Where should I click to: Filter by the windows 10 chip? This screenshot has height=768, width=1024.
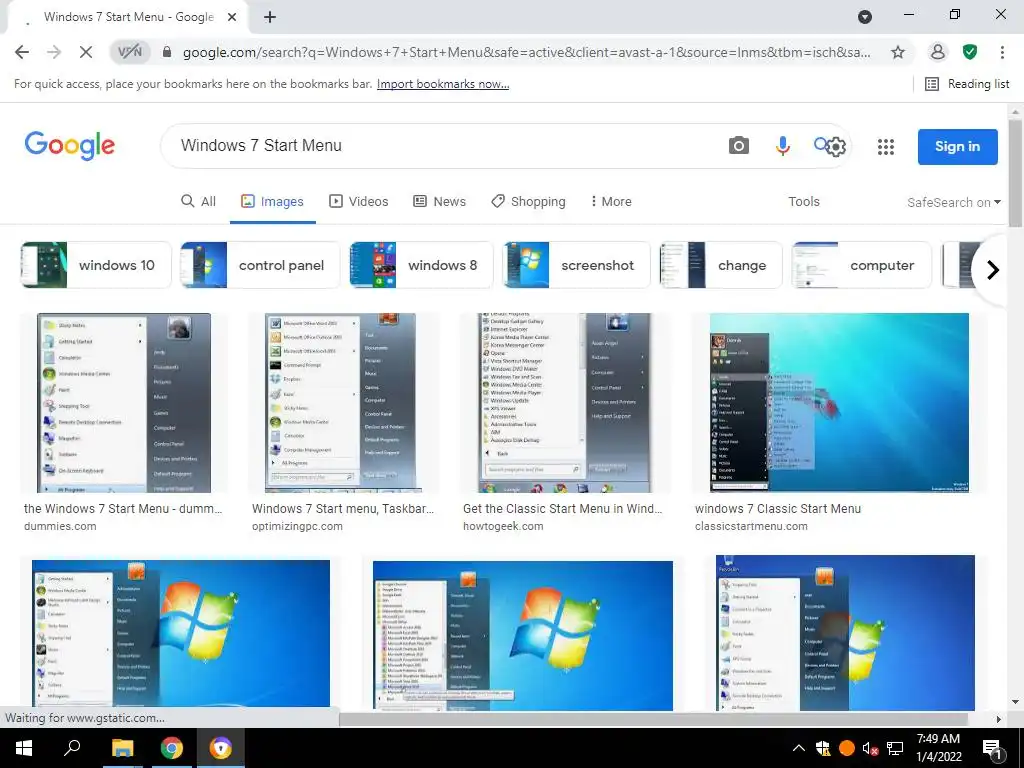coord(96,265)
